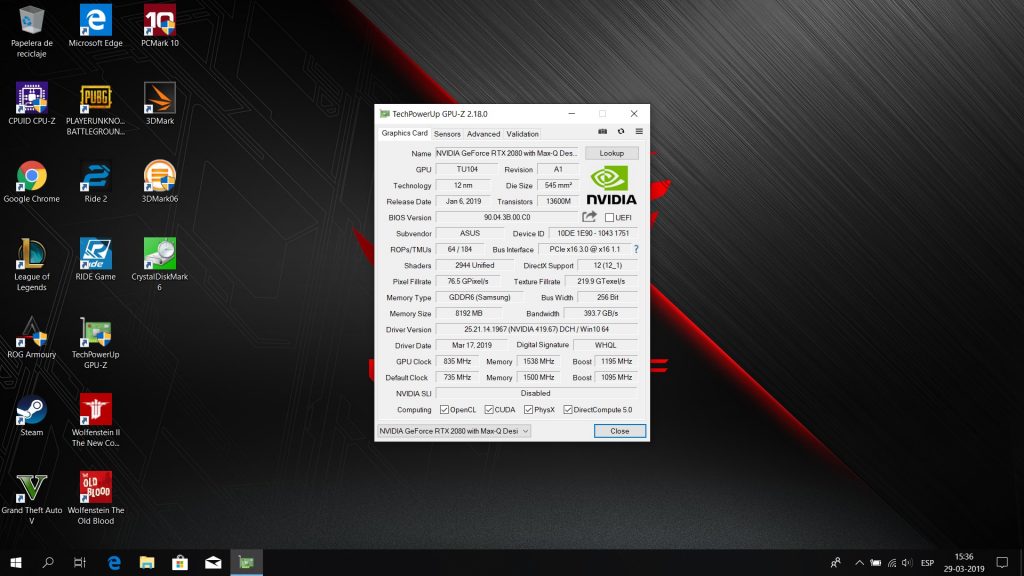This screenshot has width=1024, height=576.
Task: Select the CrystalDiskMark 6 desktop icon
Action: (x=160, y=253)
